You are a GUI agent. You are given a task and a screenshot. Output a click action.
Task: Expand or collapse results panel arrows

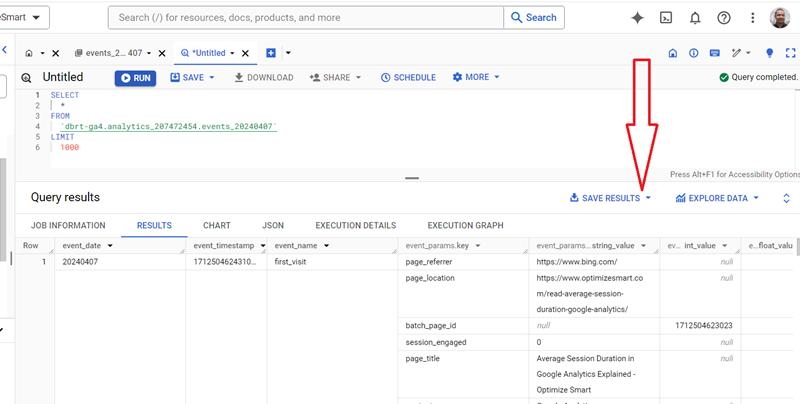pos(786,198)
